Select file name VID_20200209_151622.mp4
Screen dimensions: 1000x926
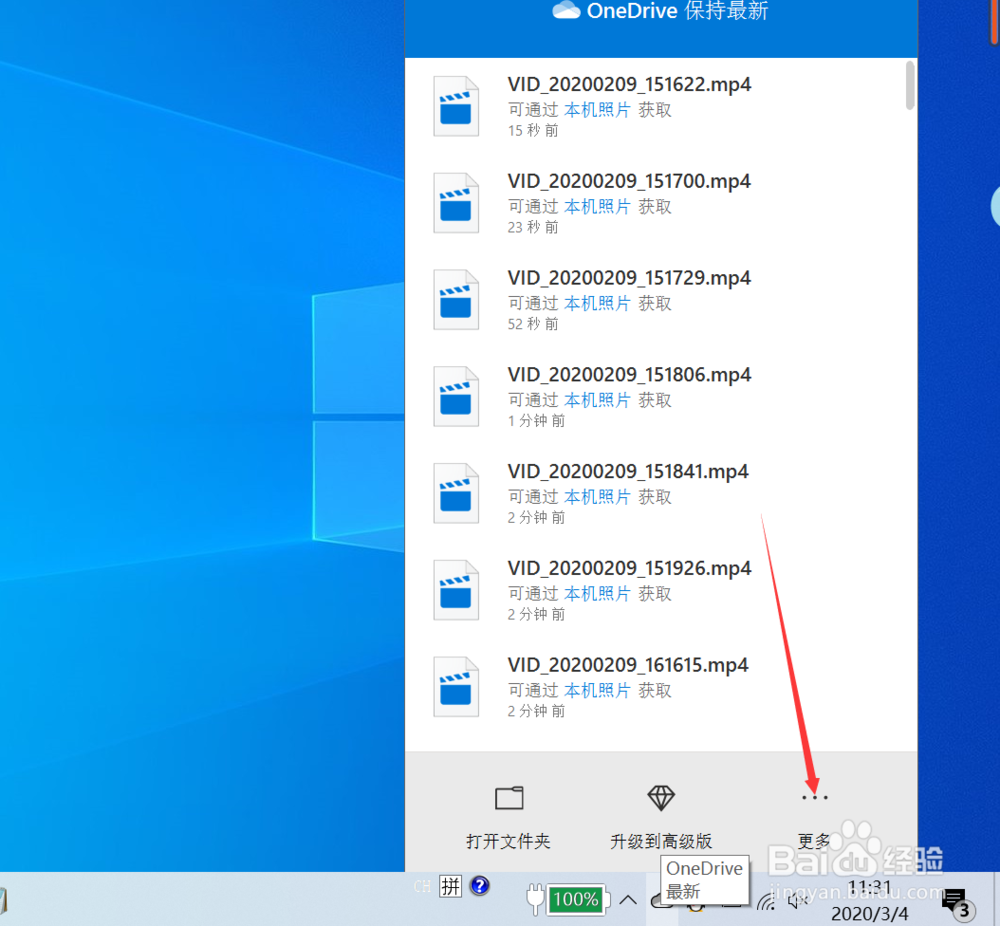629,84
